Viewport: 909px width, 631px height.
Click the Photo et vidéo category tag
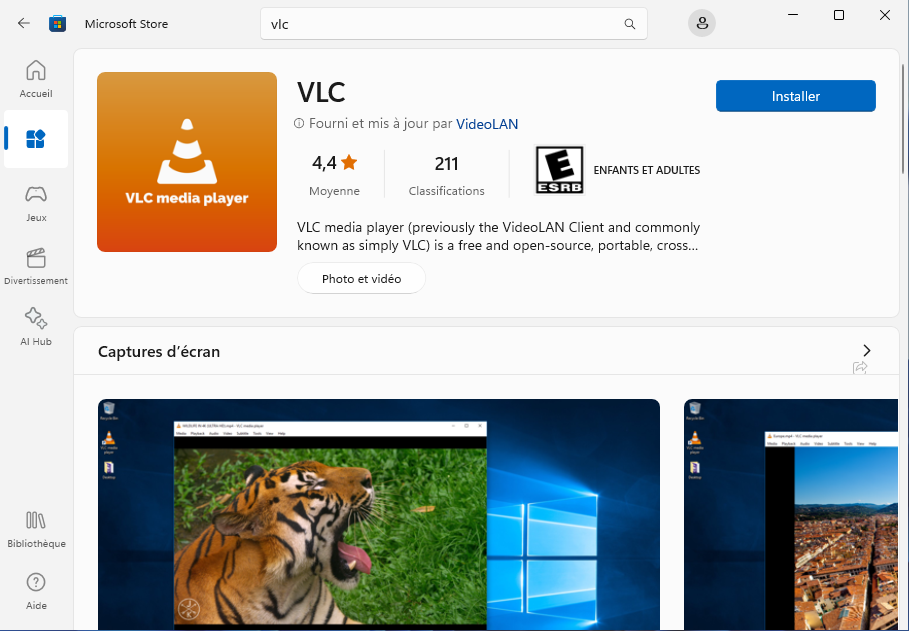pyautogui.click(x=361, y=278)
